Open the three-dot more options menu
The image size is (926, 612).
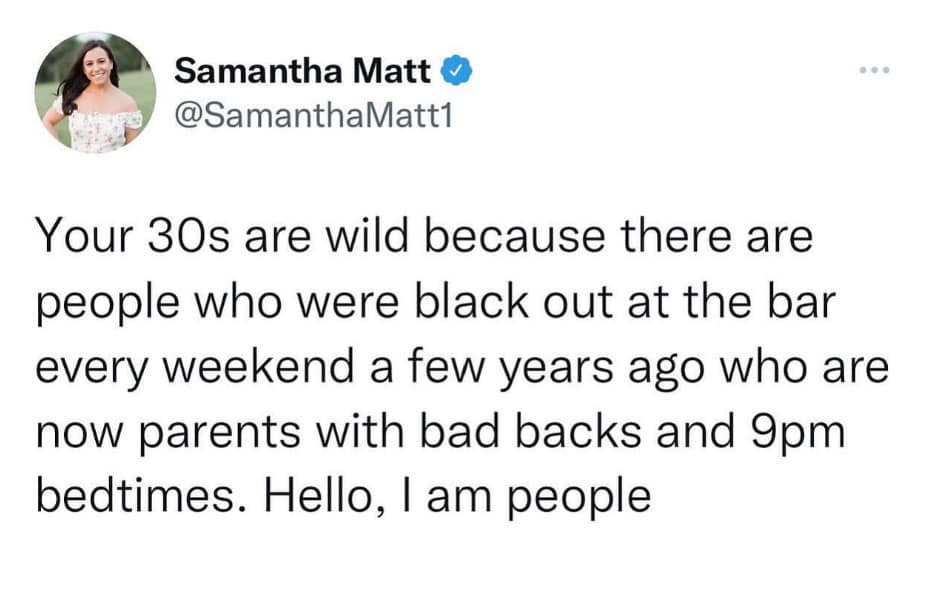(871, 73)
